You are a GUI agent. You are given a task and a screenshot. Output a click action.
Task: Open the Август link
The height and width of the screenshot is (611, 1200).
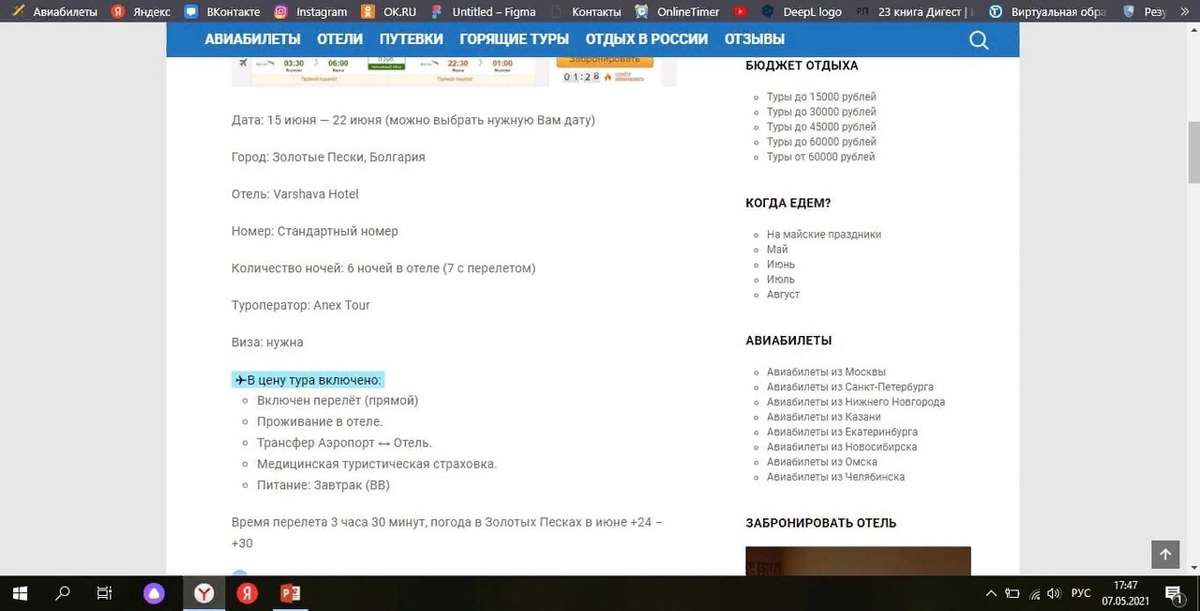pyautogui.click(x=783, y=294)
